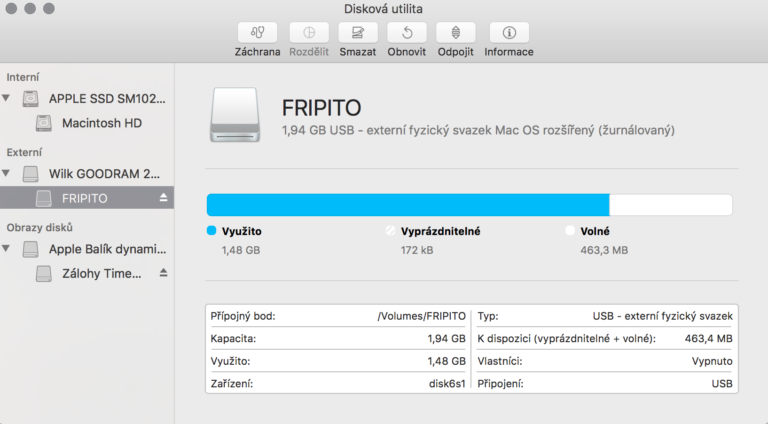
Task: Collapse the APPLE SSD disclosure triangle
Action: point(8,99)
